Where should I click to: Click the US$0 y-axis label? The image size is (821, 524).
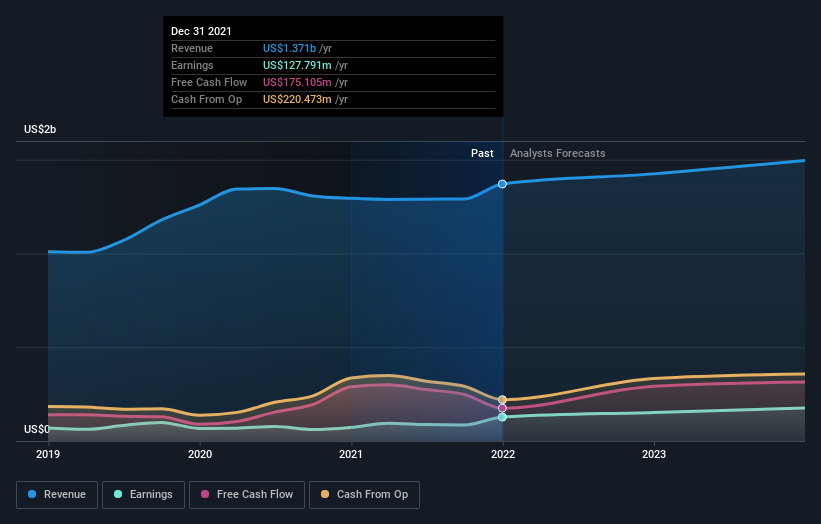(37, 429)
